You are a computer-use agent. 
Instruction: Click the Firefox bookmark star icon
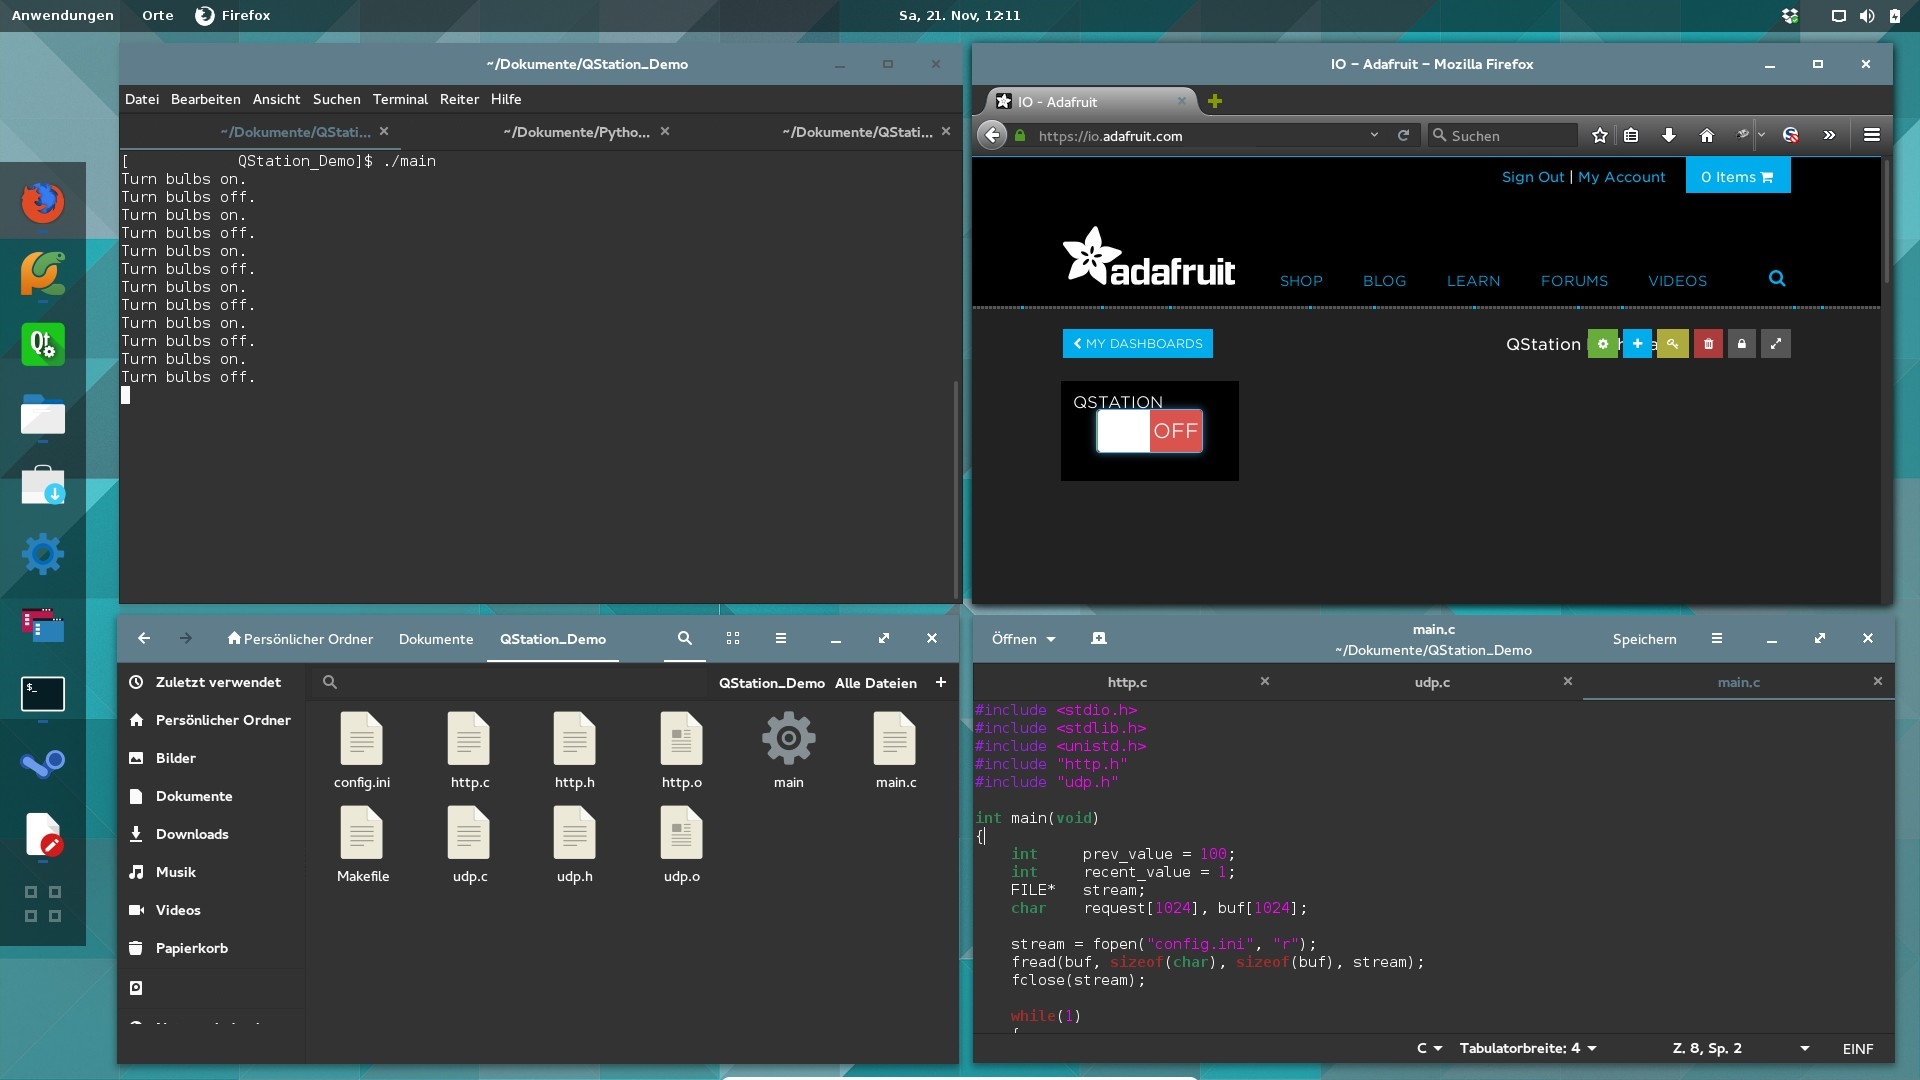(x=1600, y=135)
